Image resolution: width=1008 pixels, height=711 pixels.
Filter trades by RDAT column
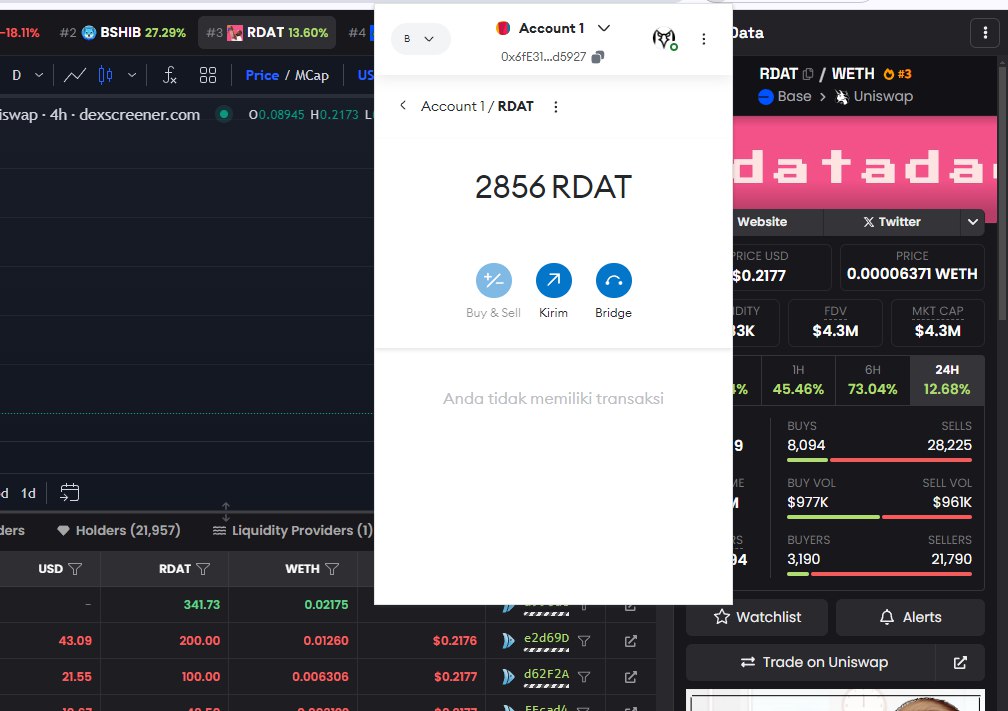pyautogui.click(x=203, y=569)
